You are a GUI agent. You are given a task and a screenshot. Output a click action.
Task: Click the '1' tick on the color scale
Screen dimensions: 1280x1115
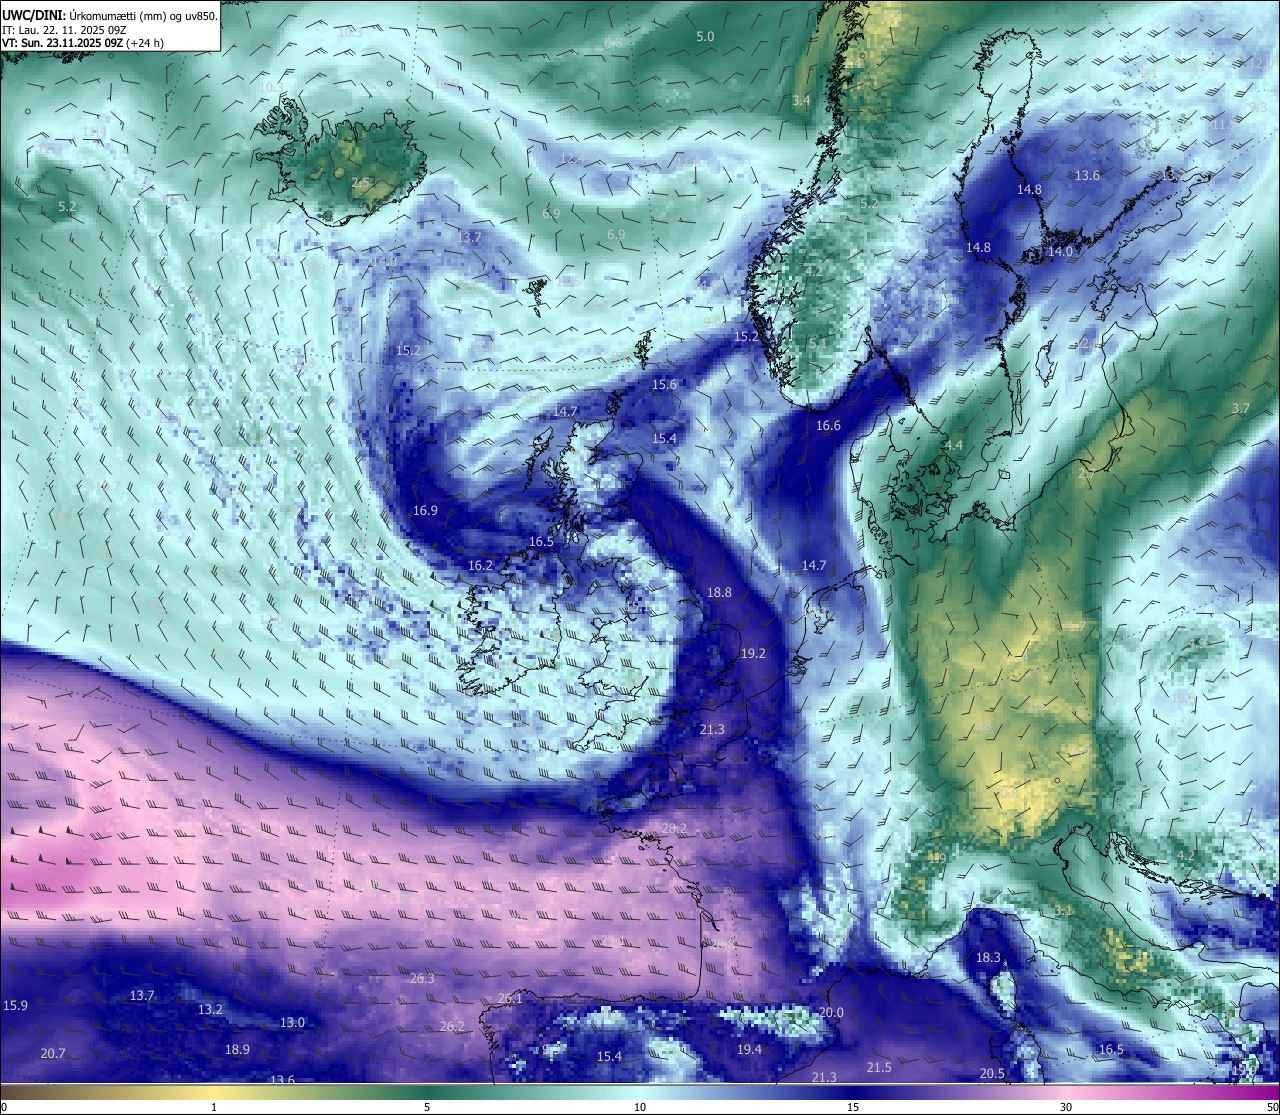213,1107
